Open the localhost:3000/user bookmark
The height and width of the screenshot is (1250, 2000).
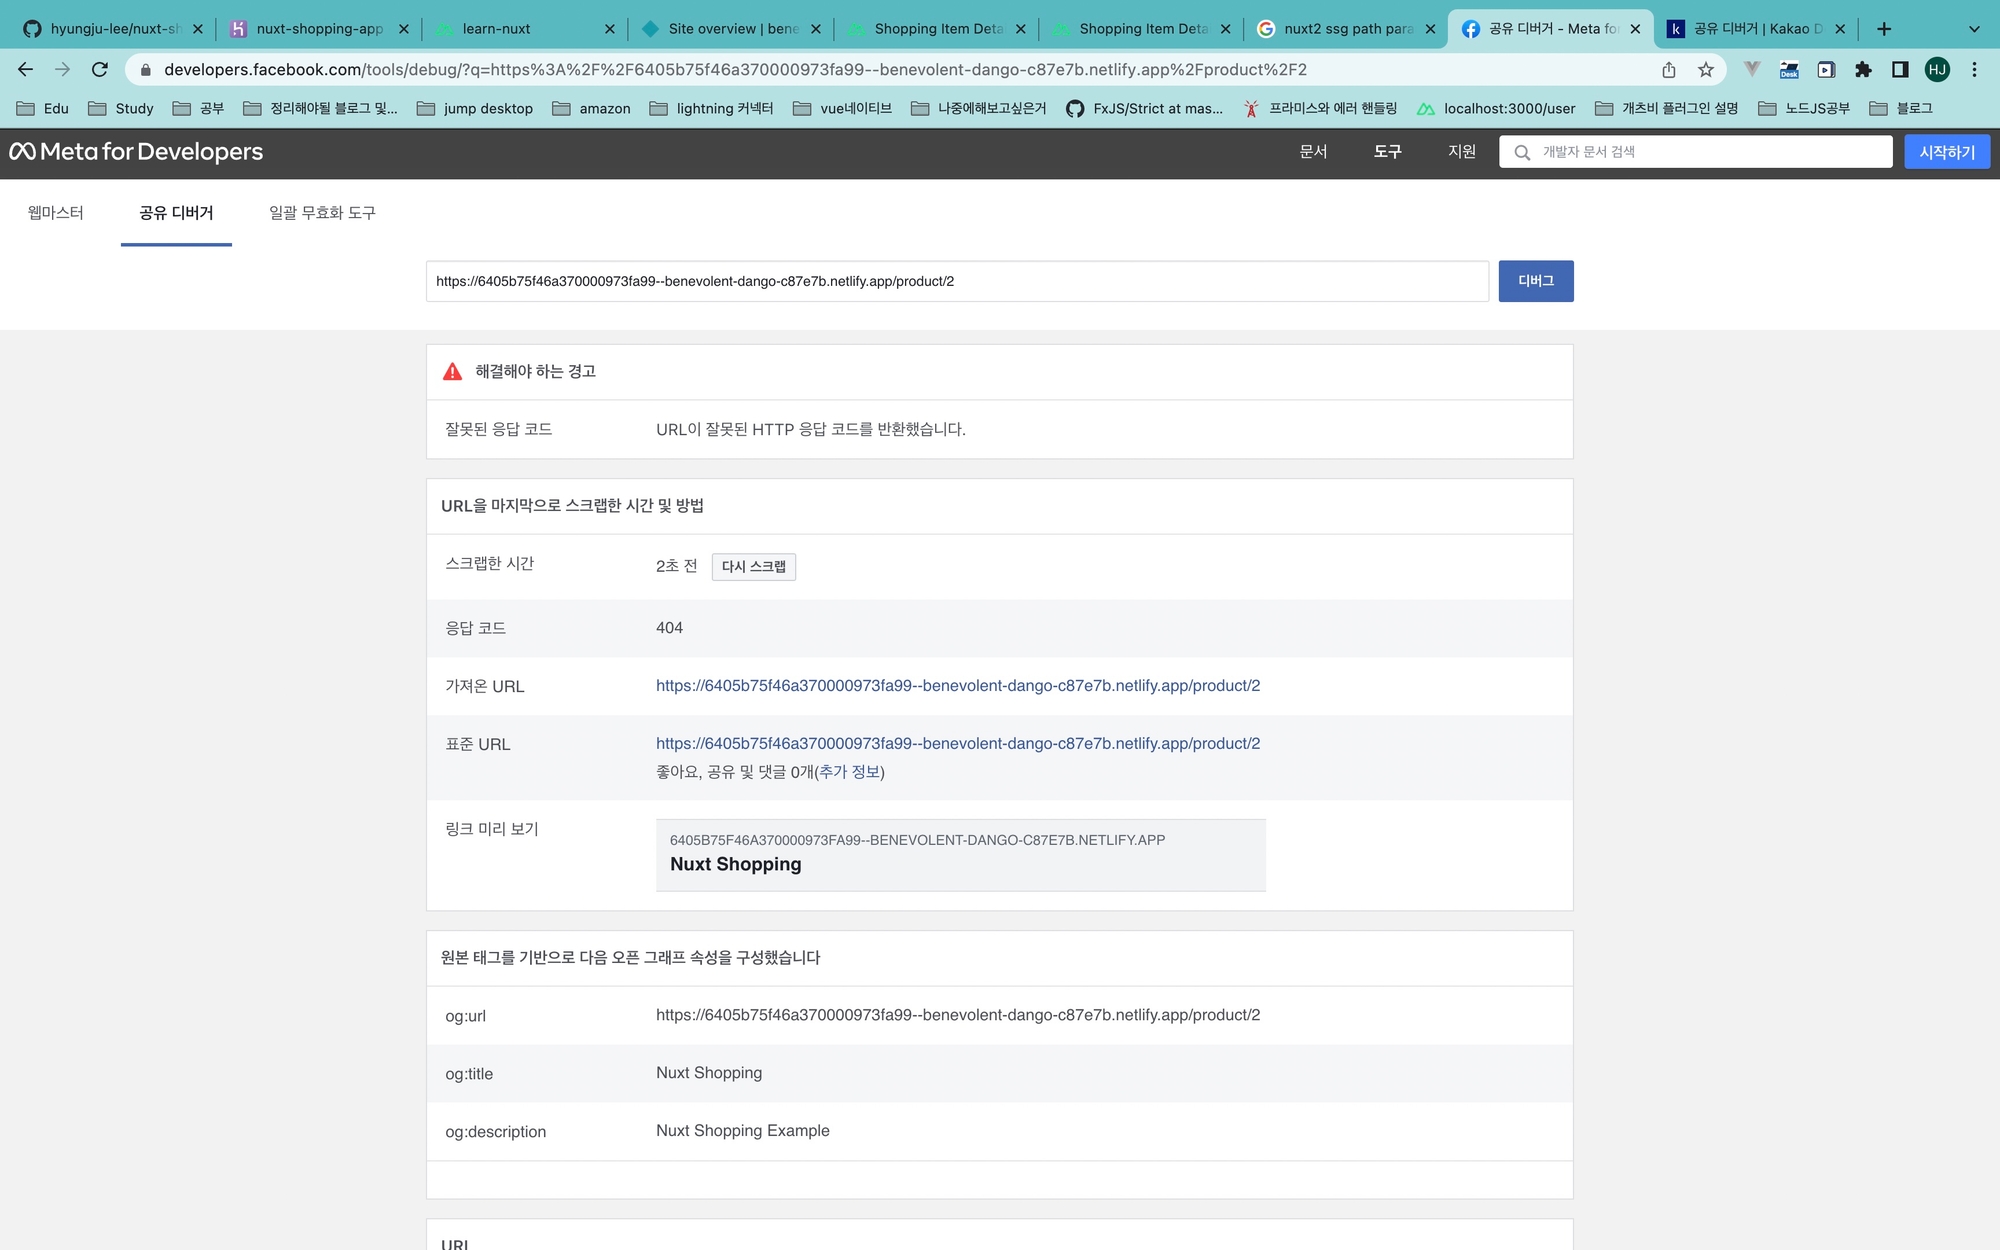(1496, 108)
